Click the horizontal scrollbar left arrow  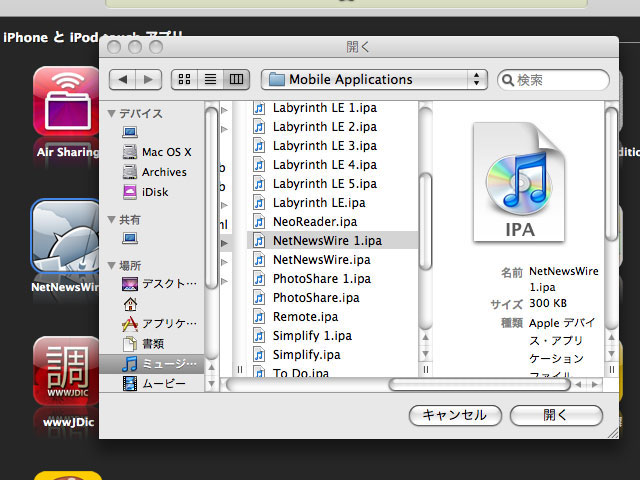578,384
